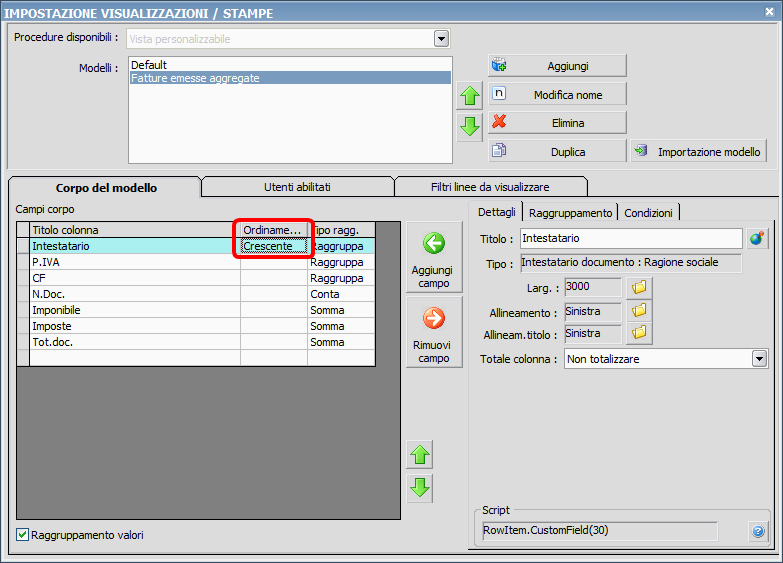Viewport: 783px width, 563px height.
Task: Click Modifica nome button
Action: coord(557,94)
